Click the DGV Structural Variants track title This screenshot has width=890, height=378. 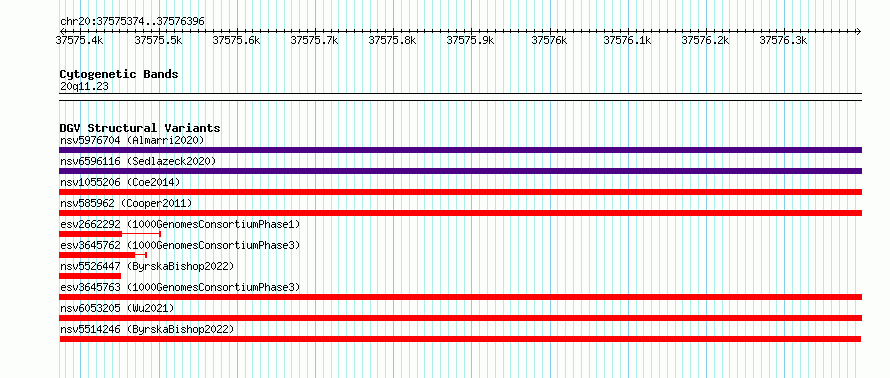140,128
